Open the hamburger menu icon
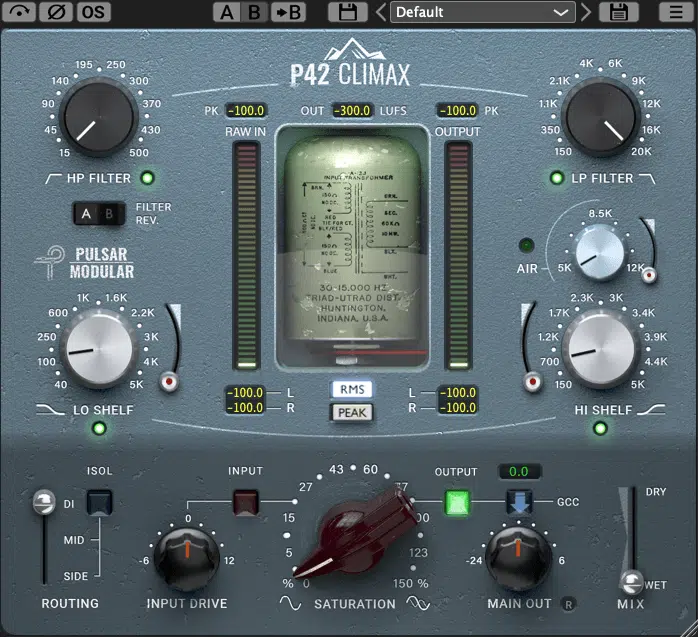 click(674, 12)
